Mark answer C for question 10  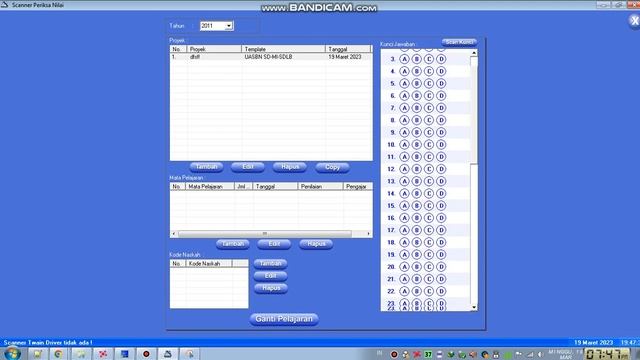429,145
